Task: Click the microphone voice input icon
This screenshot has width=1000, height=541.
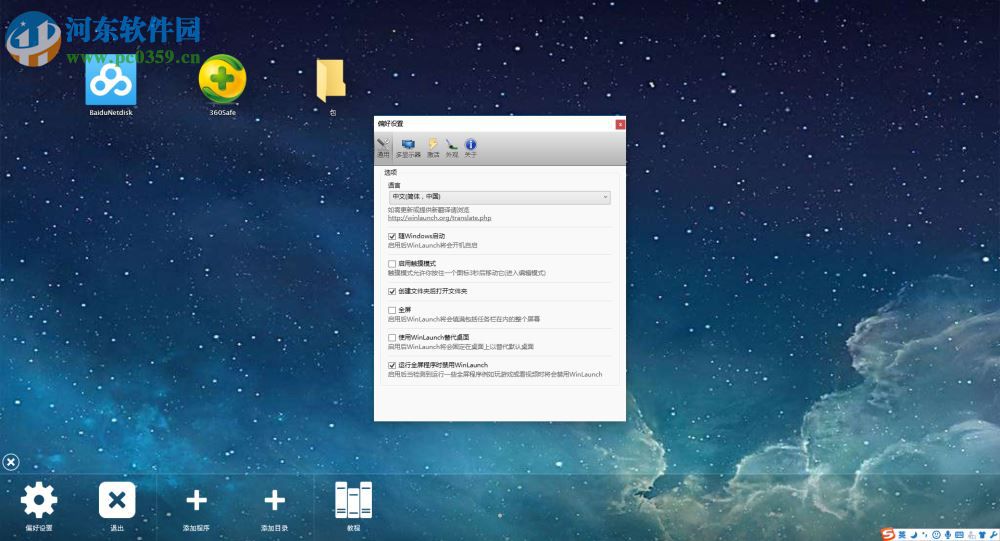Action: (948, 535)
